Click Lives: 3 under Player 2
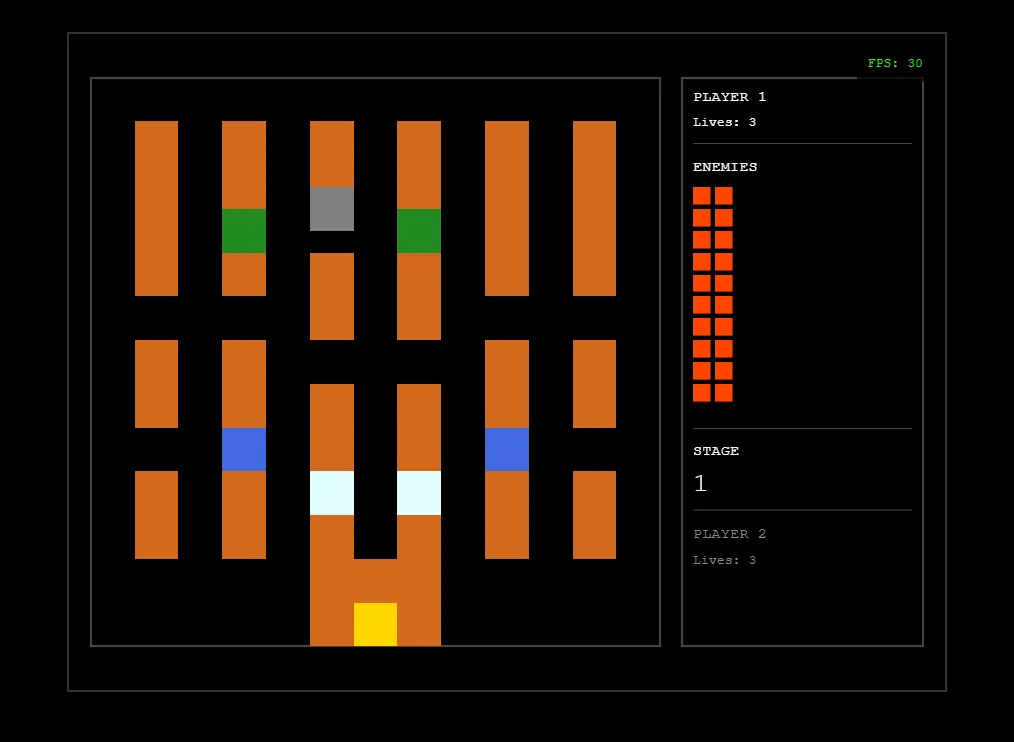The height and width of the screenshot is (742, 1014). pos(724,560)
